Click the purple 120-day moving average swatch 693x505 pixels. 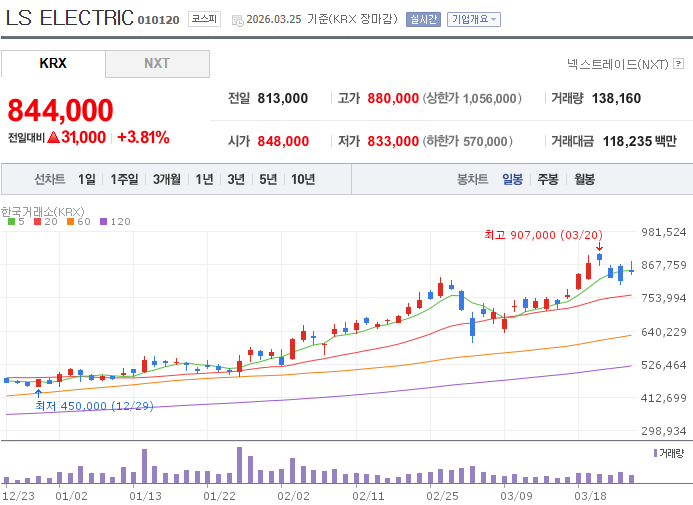[103, 221]
